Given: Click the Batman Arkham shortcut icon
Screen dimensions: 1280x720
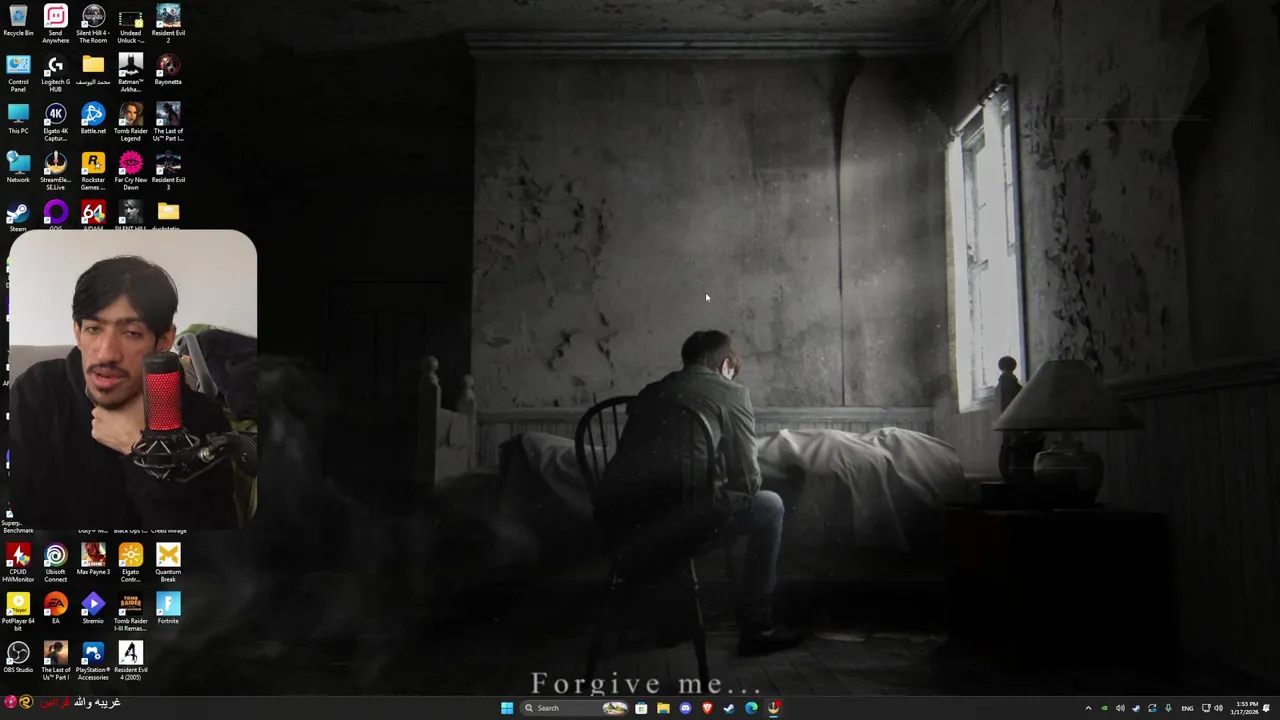Looking at the screenshot, I should (x=130, y=73).
